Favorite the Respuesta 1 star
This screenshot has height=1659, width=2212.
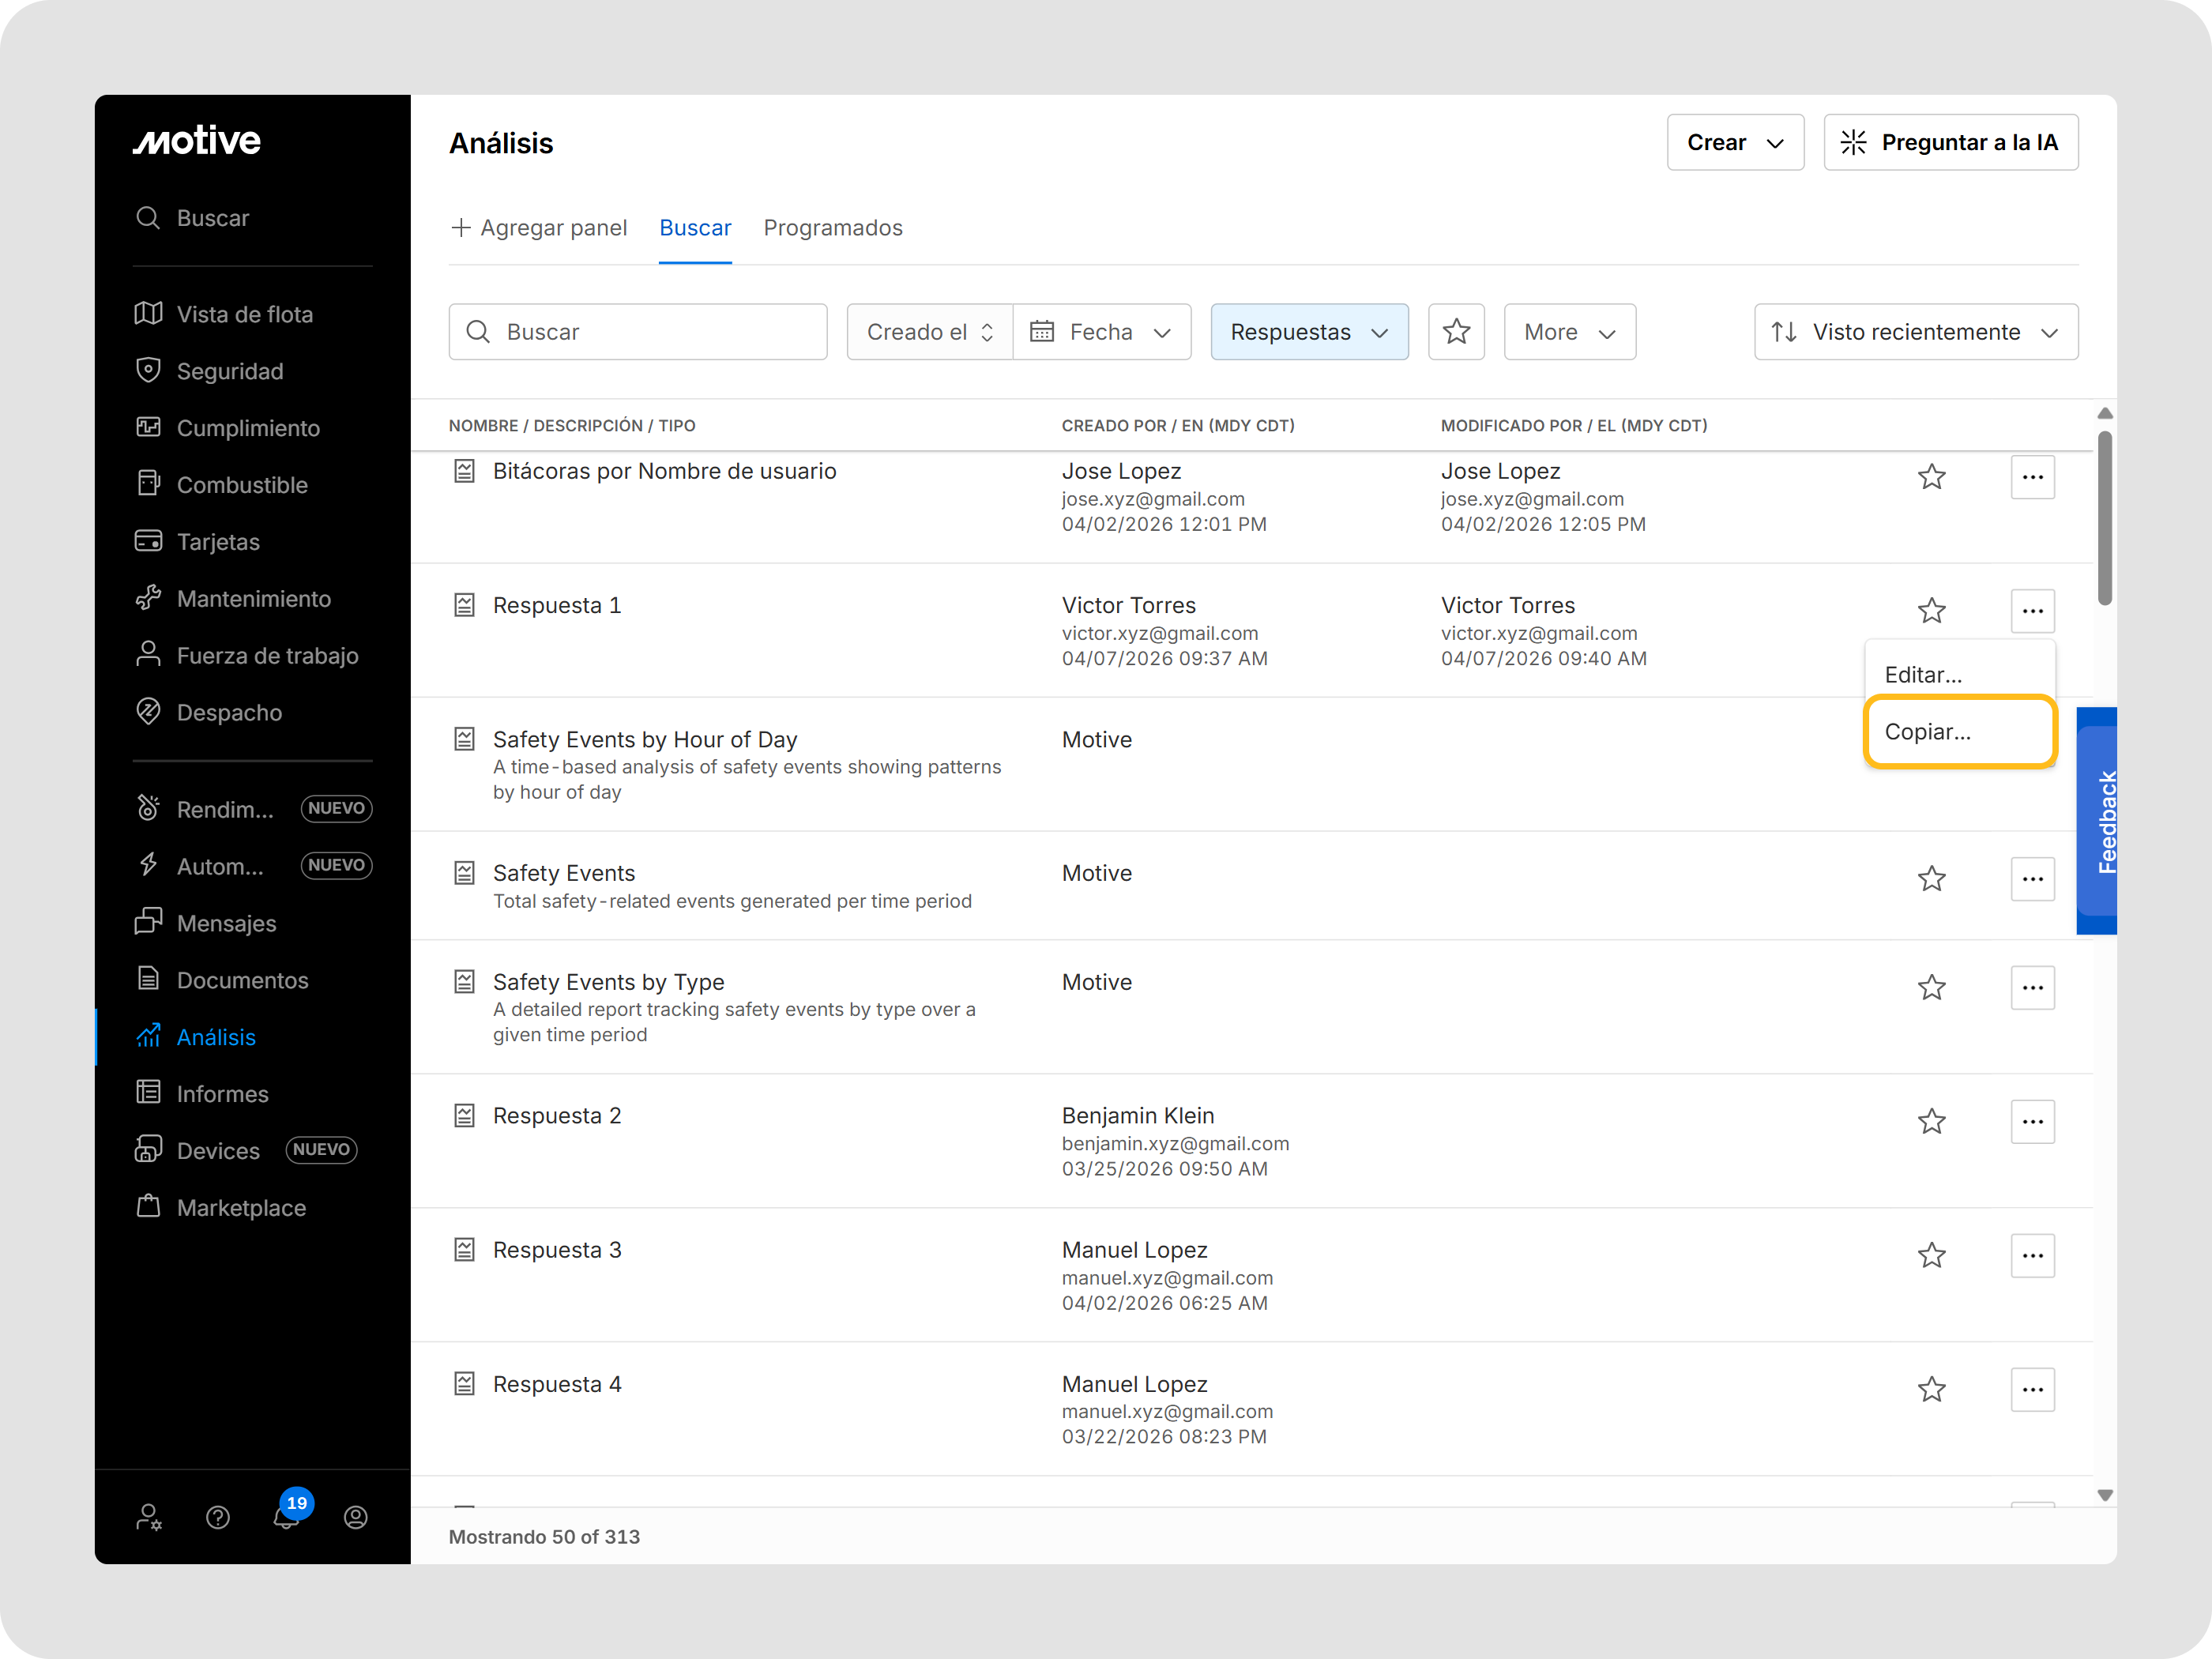tap(1931, 610)
